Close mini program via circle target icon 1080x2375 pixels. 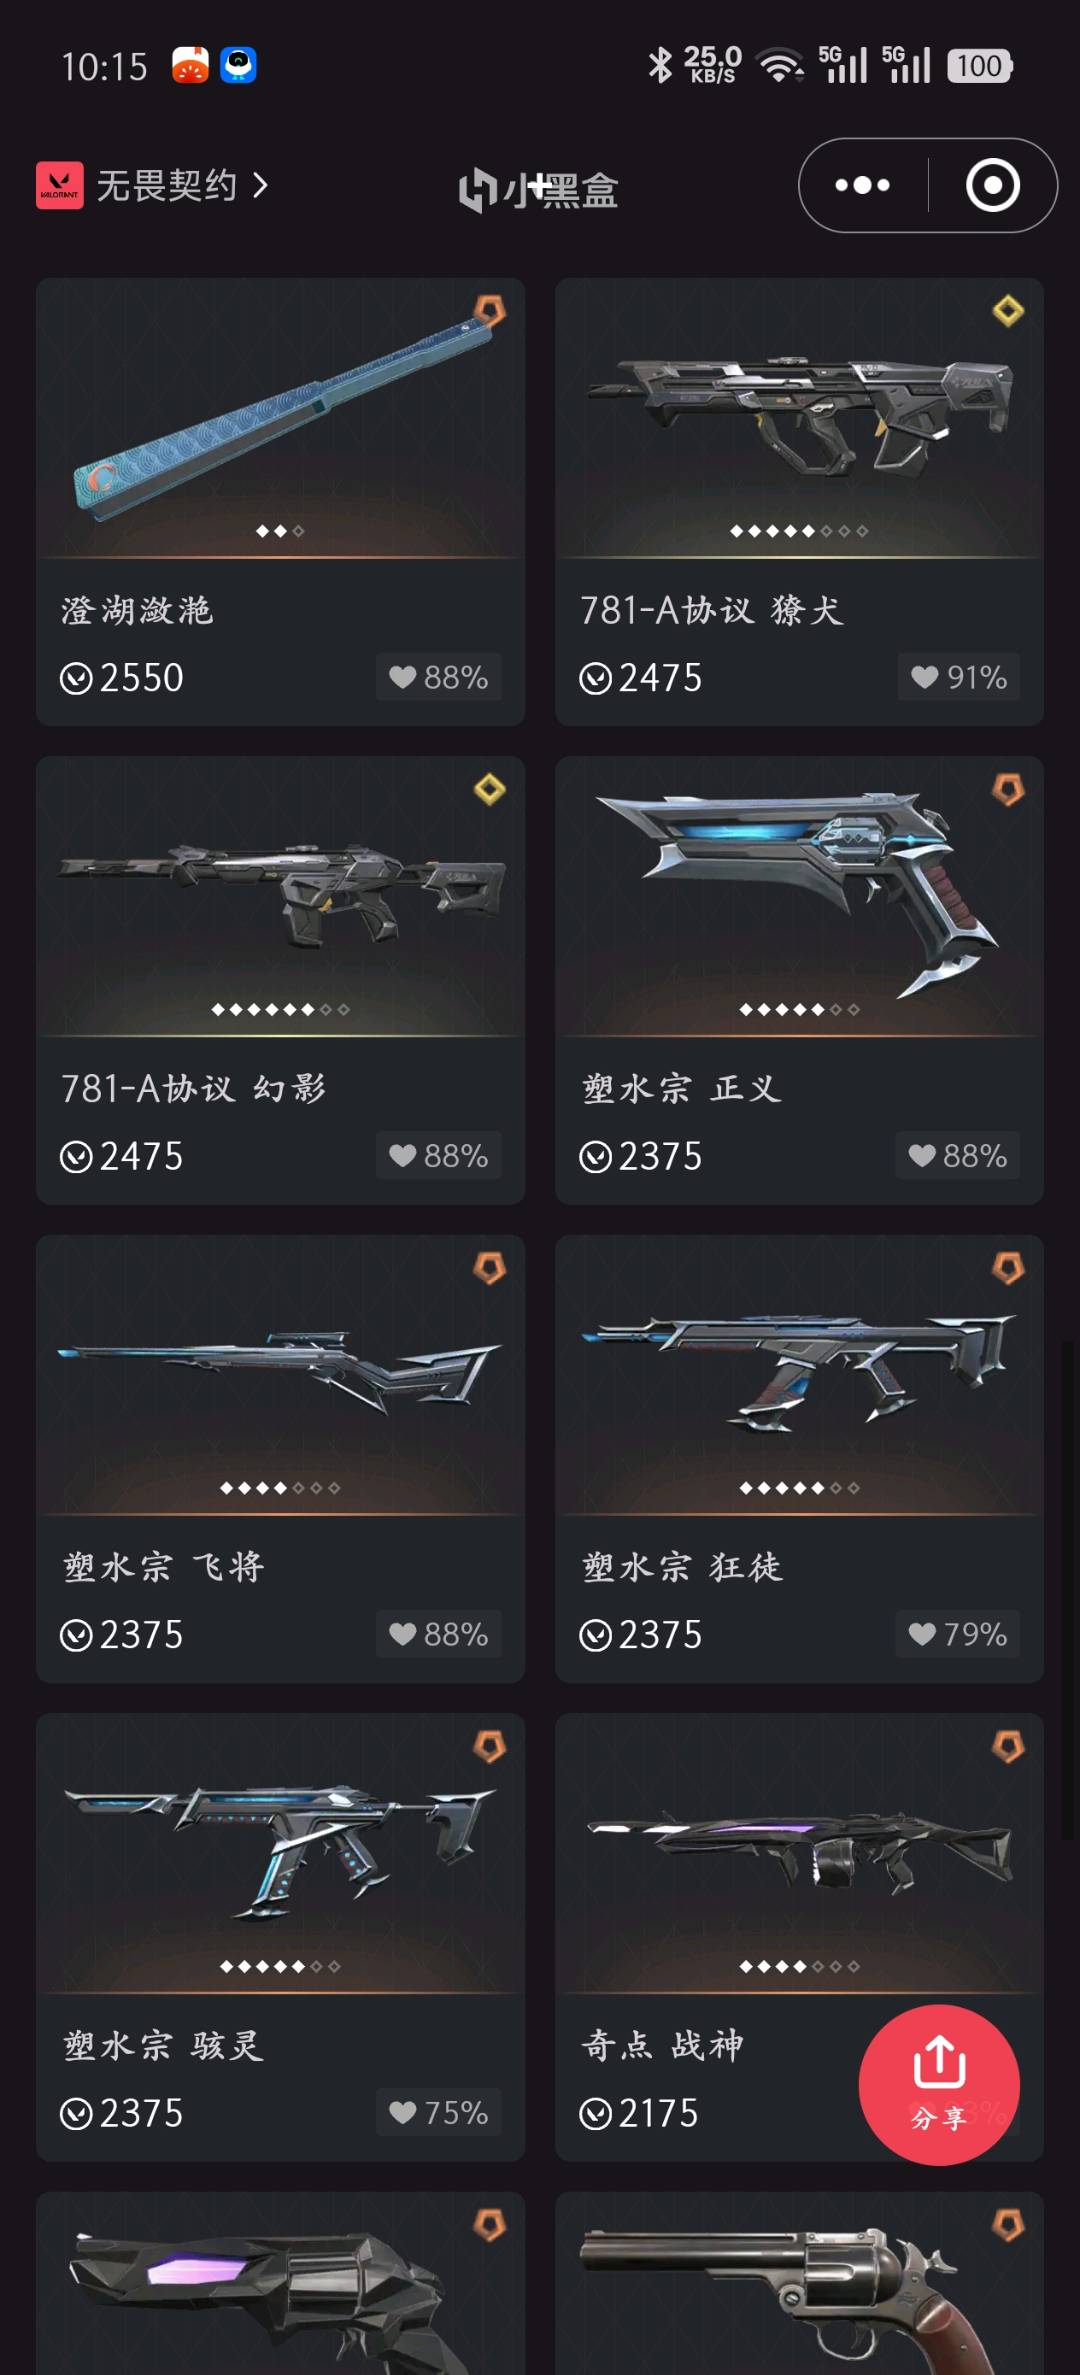(992, 185)
